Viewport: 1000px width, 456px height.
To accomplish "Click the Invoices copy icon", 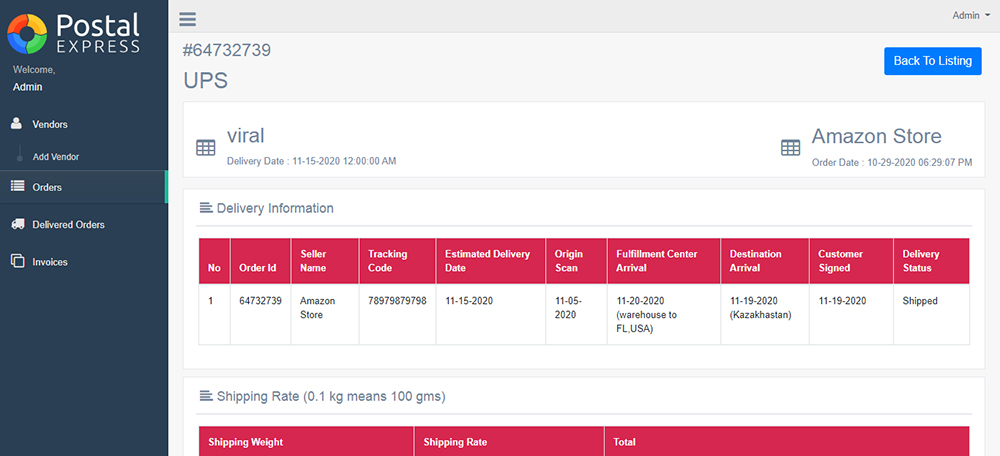I will point(18,261).
